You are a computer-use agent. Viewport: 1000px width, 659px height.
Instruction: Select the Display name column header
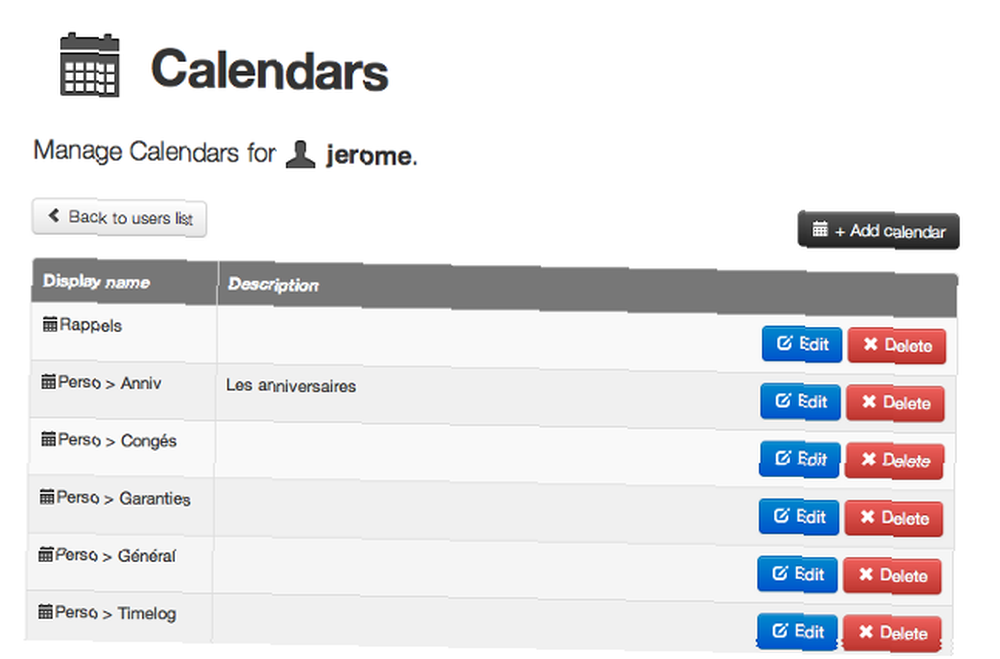click(x=96, y=281)
